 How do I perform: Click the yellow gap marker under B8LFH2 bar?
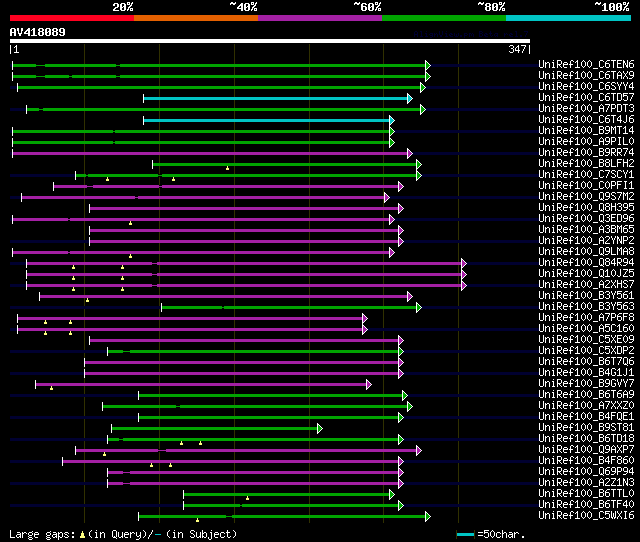[x=227, y=168]
